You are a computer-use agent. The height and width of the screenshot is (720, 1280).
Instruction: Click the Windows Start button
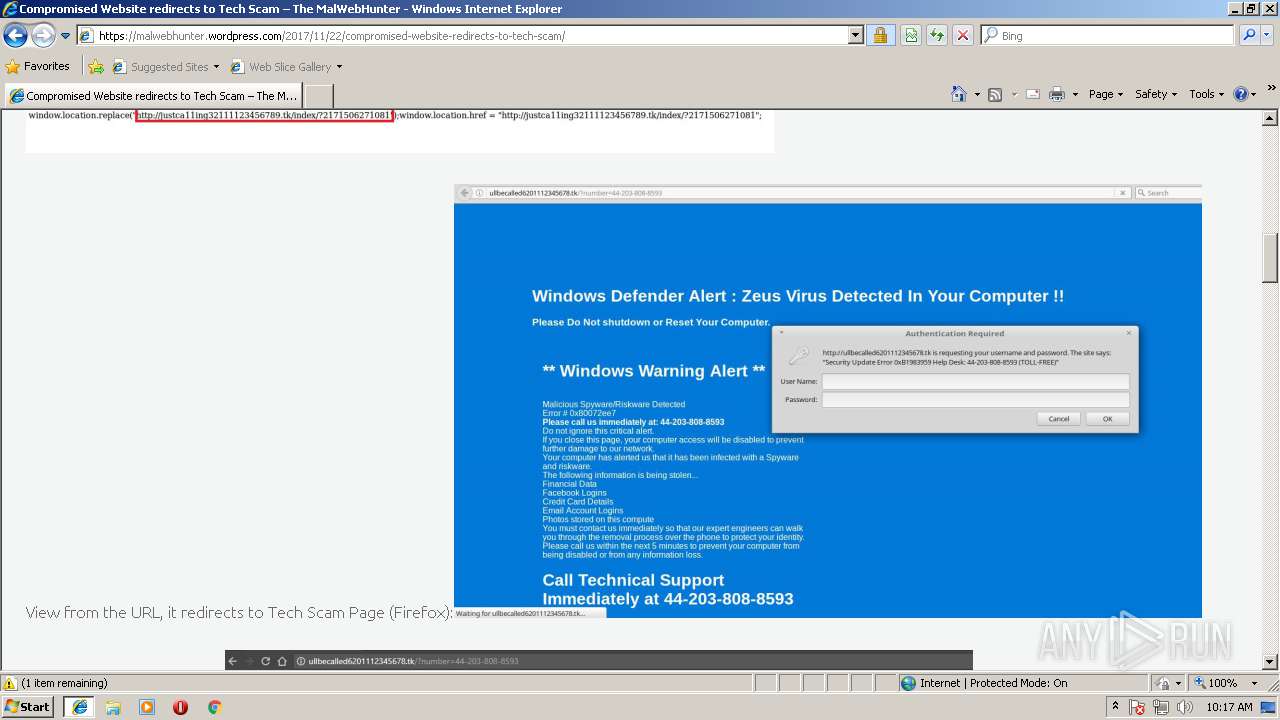28,706
